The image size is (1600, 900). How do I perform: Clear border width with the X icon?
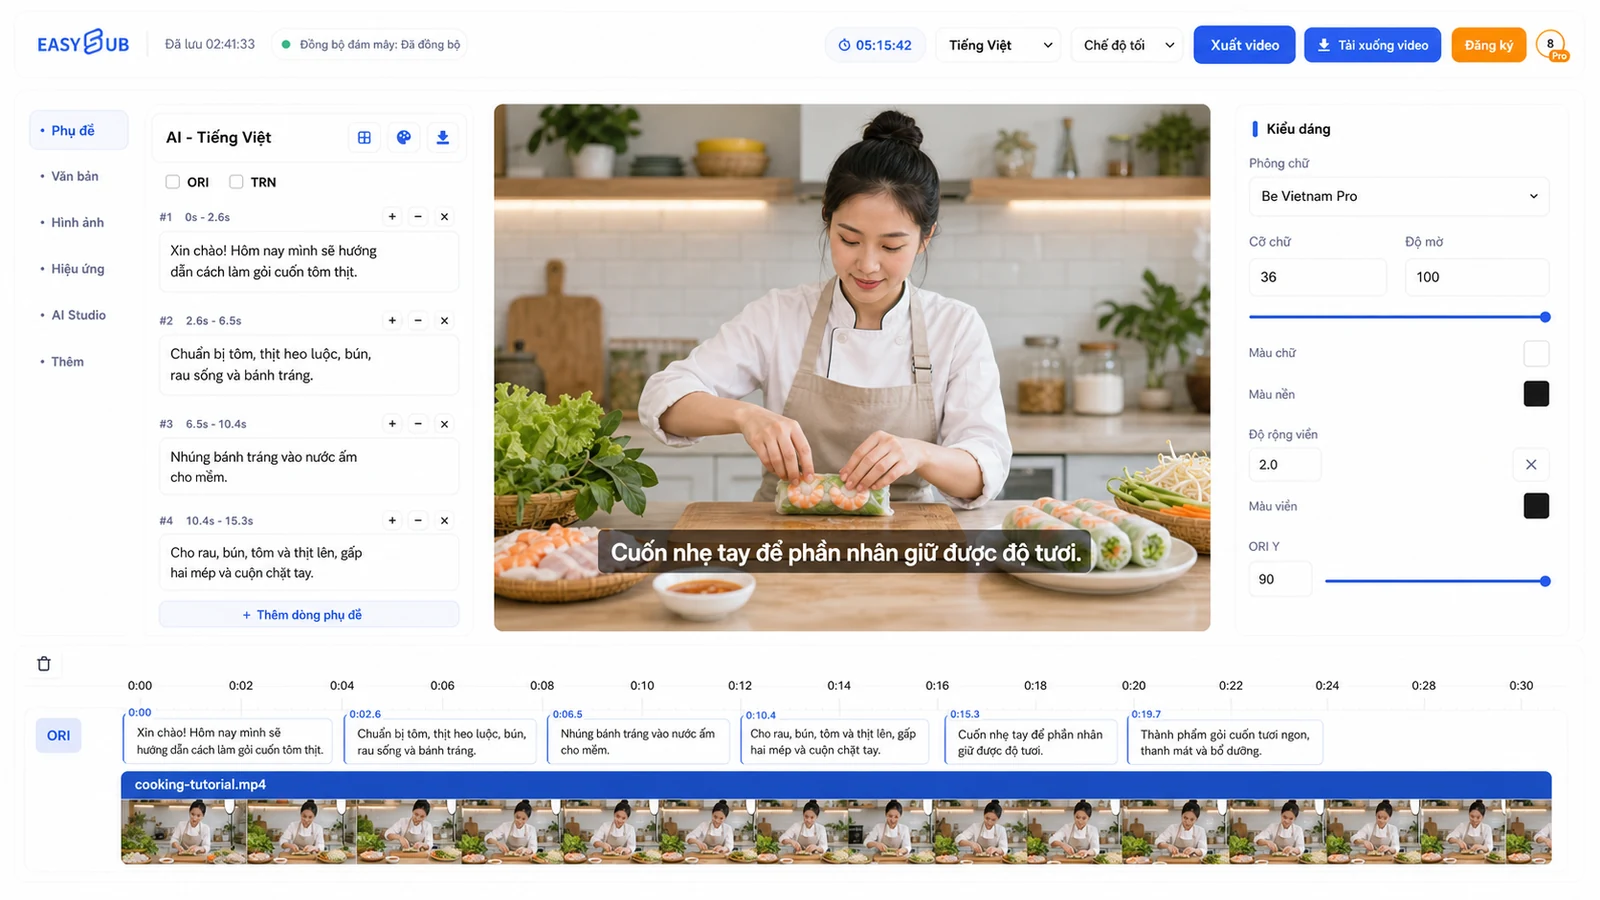tap(1531, 465)
